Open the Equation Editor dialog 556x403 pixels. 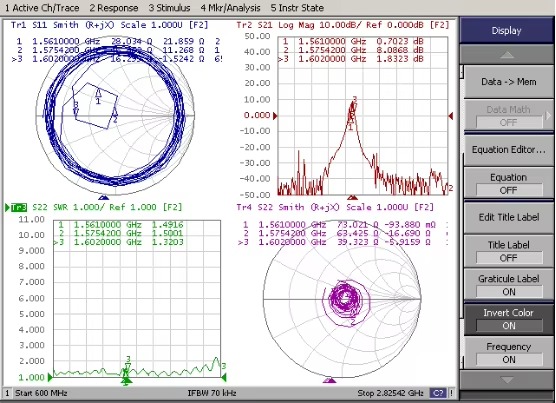(508, 150)
